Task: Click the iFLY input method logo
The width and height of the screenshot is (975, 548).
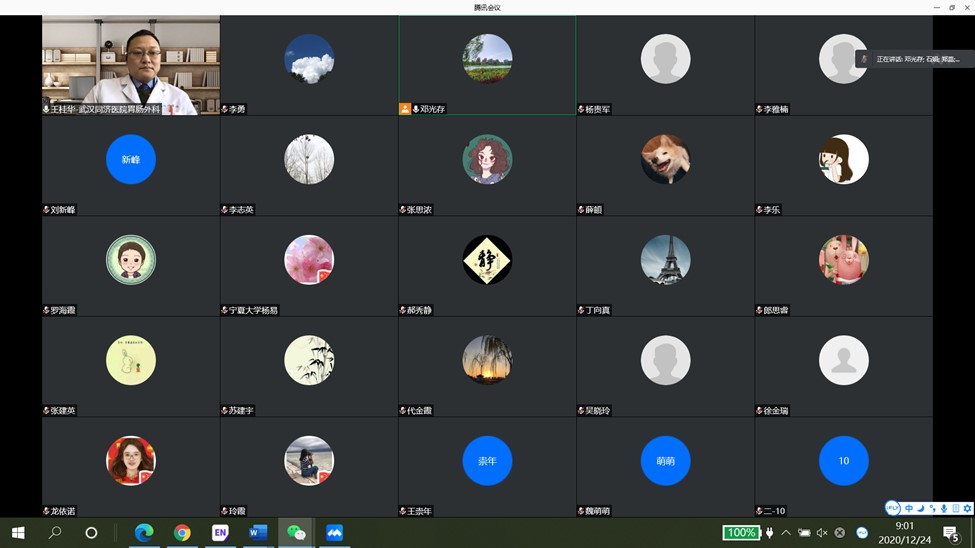Action: click(893, 508)
